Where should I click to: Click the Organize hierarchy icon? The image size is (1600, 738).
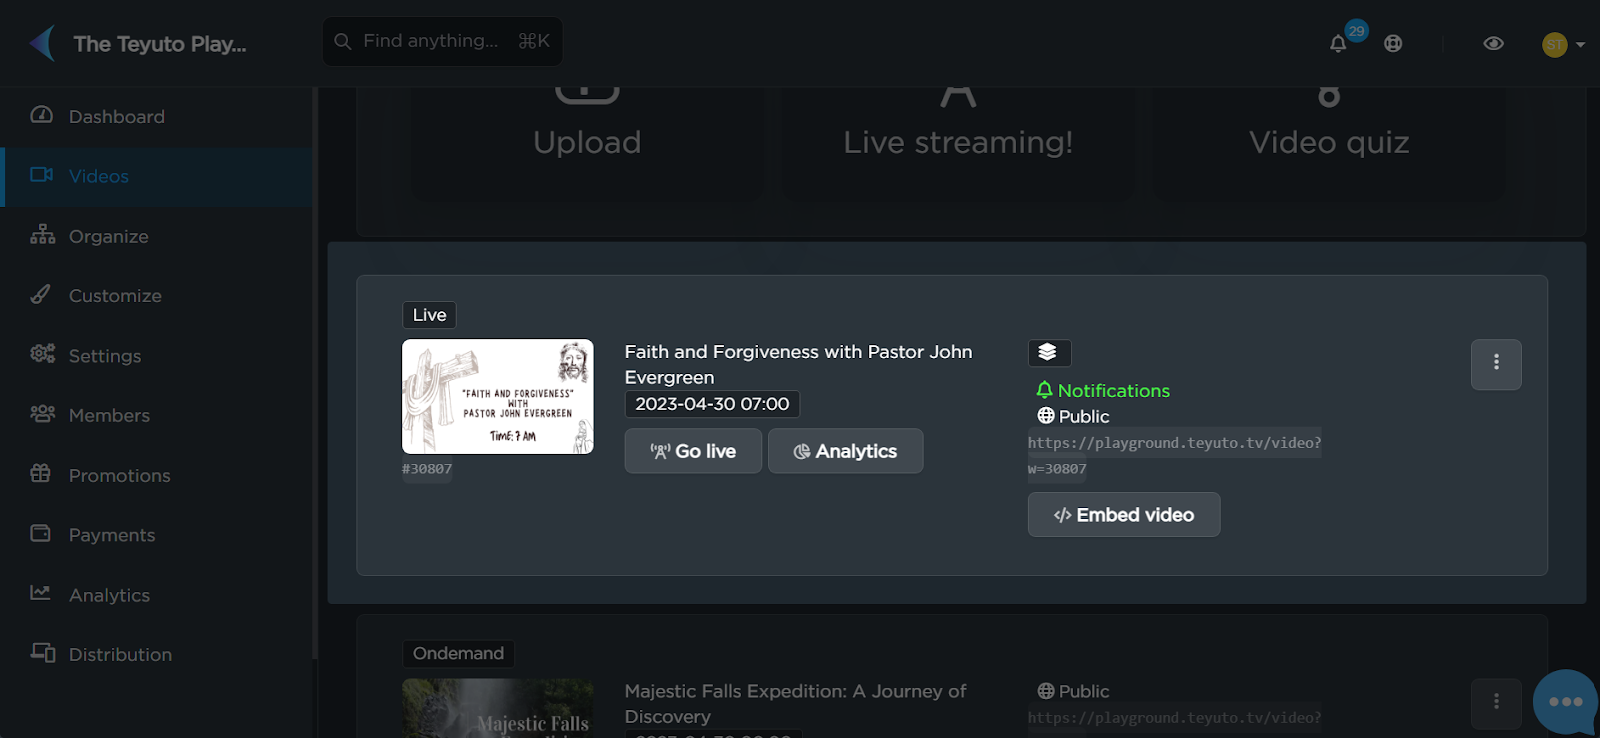(x=42, y=234)
